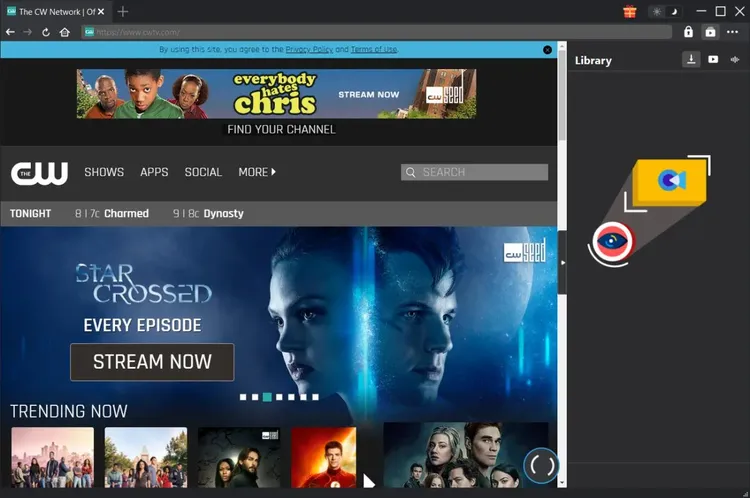Go back using the back arrow
Screen dimensions: 750x498
tap(10, 32)
